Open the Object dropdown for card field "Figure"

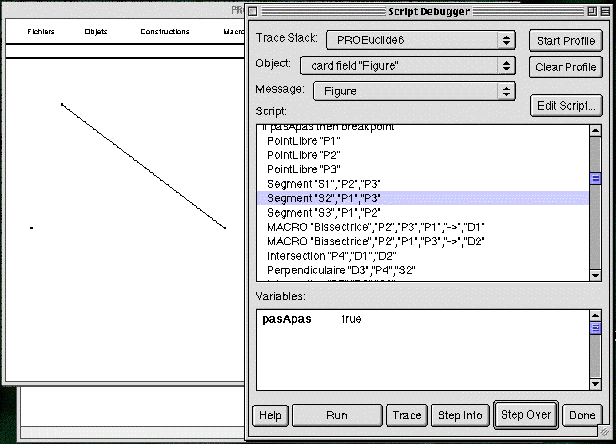407,65
